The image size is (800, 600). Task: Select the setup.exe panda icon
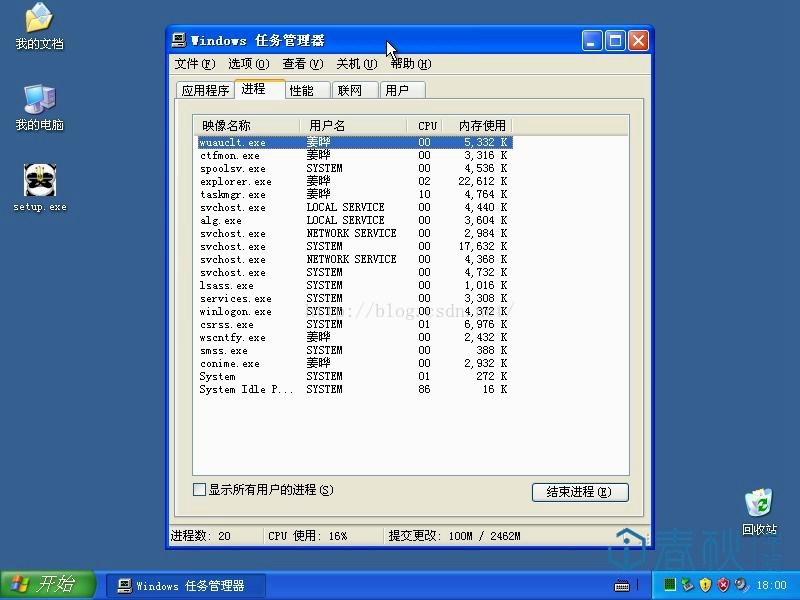39,187
